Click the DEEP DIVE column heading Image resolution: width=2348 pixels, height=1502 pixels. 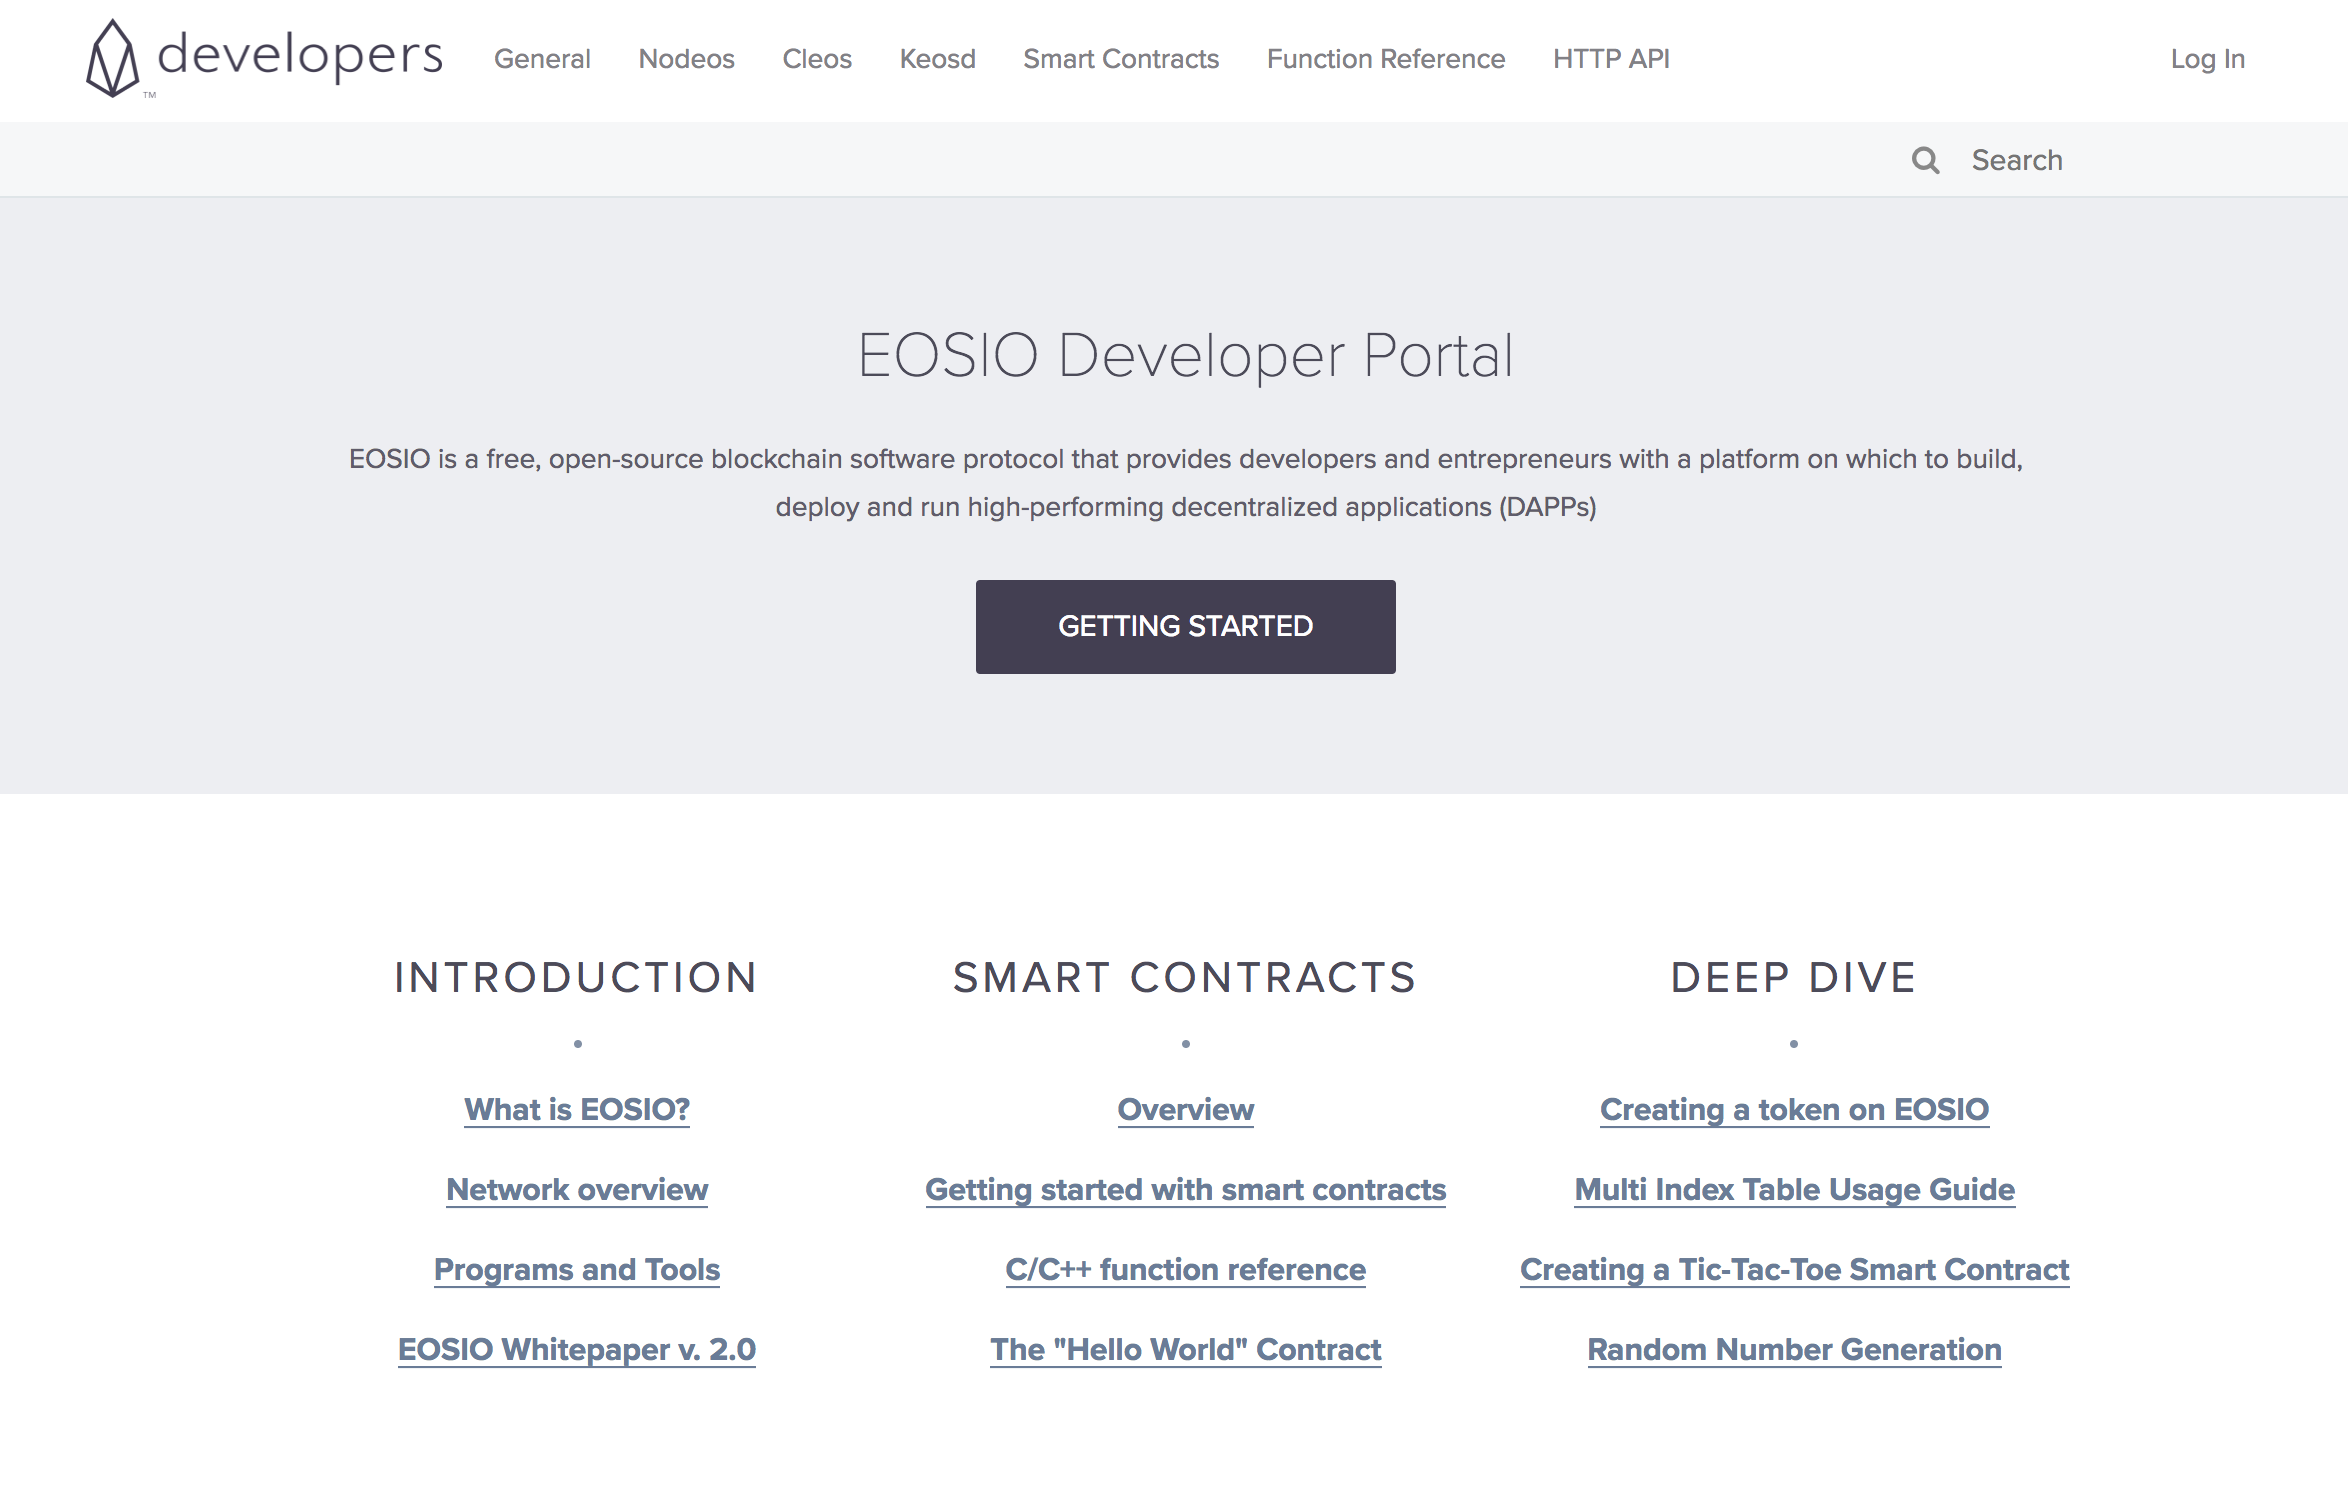point(1794,977)
